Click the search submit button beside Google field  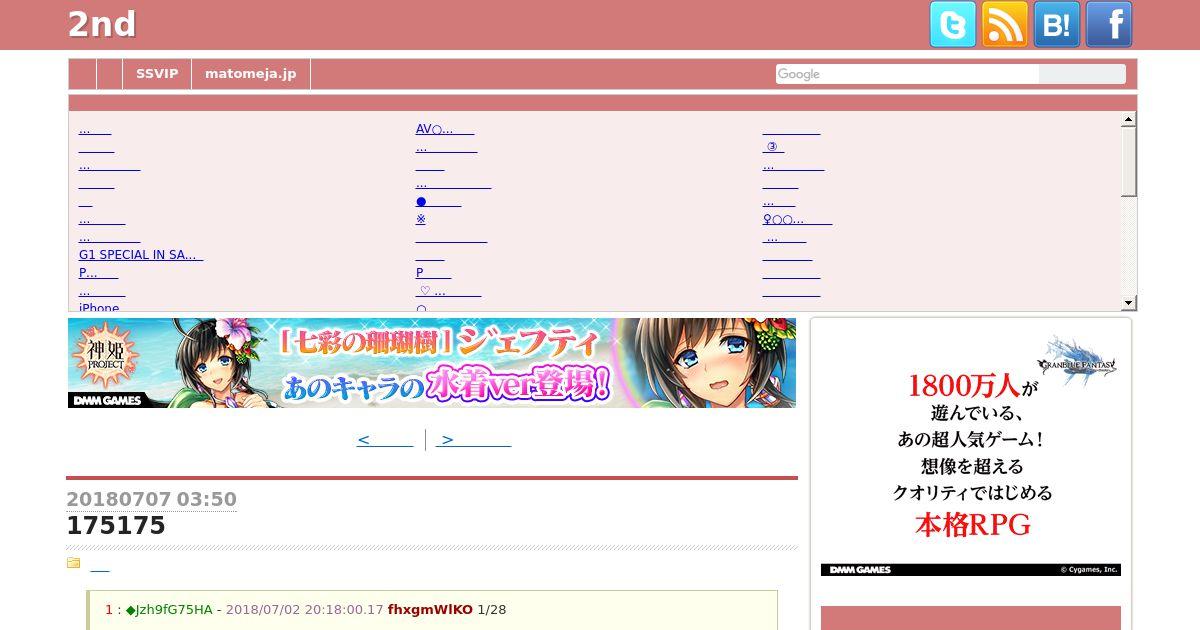tap(1082, 74)
